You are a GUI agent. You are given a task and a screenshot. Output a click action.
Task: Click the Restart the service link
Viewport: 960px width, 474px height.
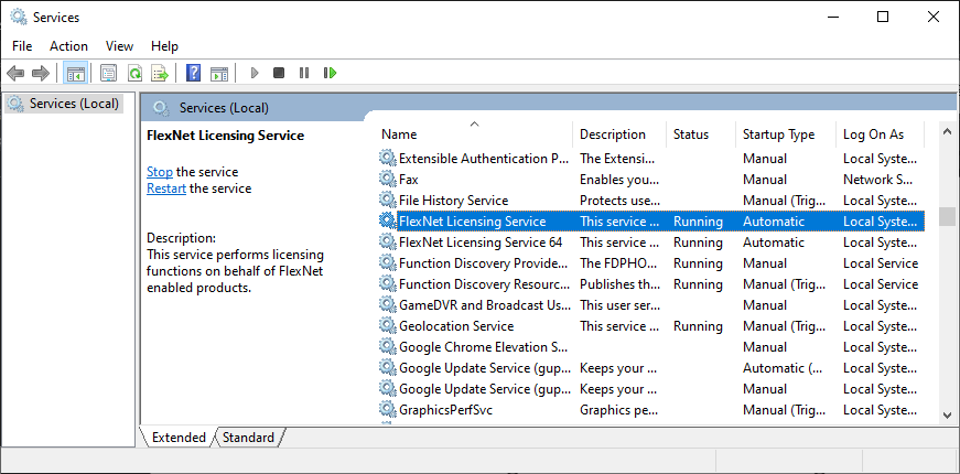pos(166,189)
